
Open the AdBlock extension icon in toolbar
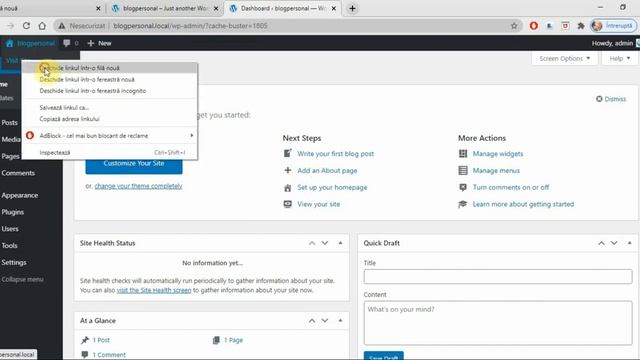click(x=533, y=26)
